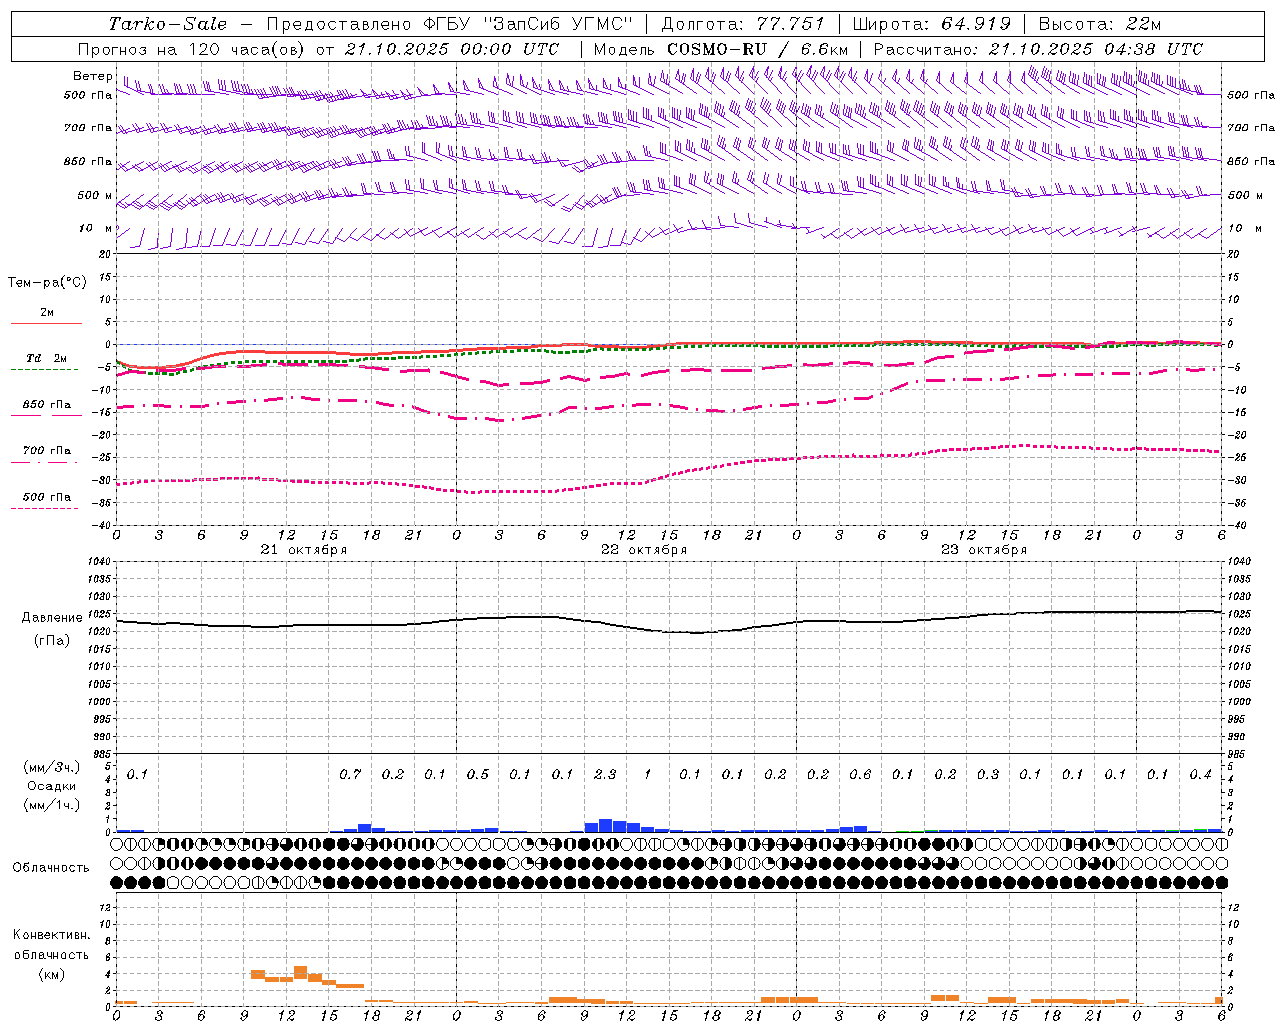Select the precipitation value "0.7"

coord(350,774)
